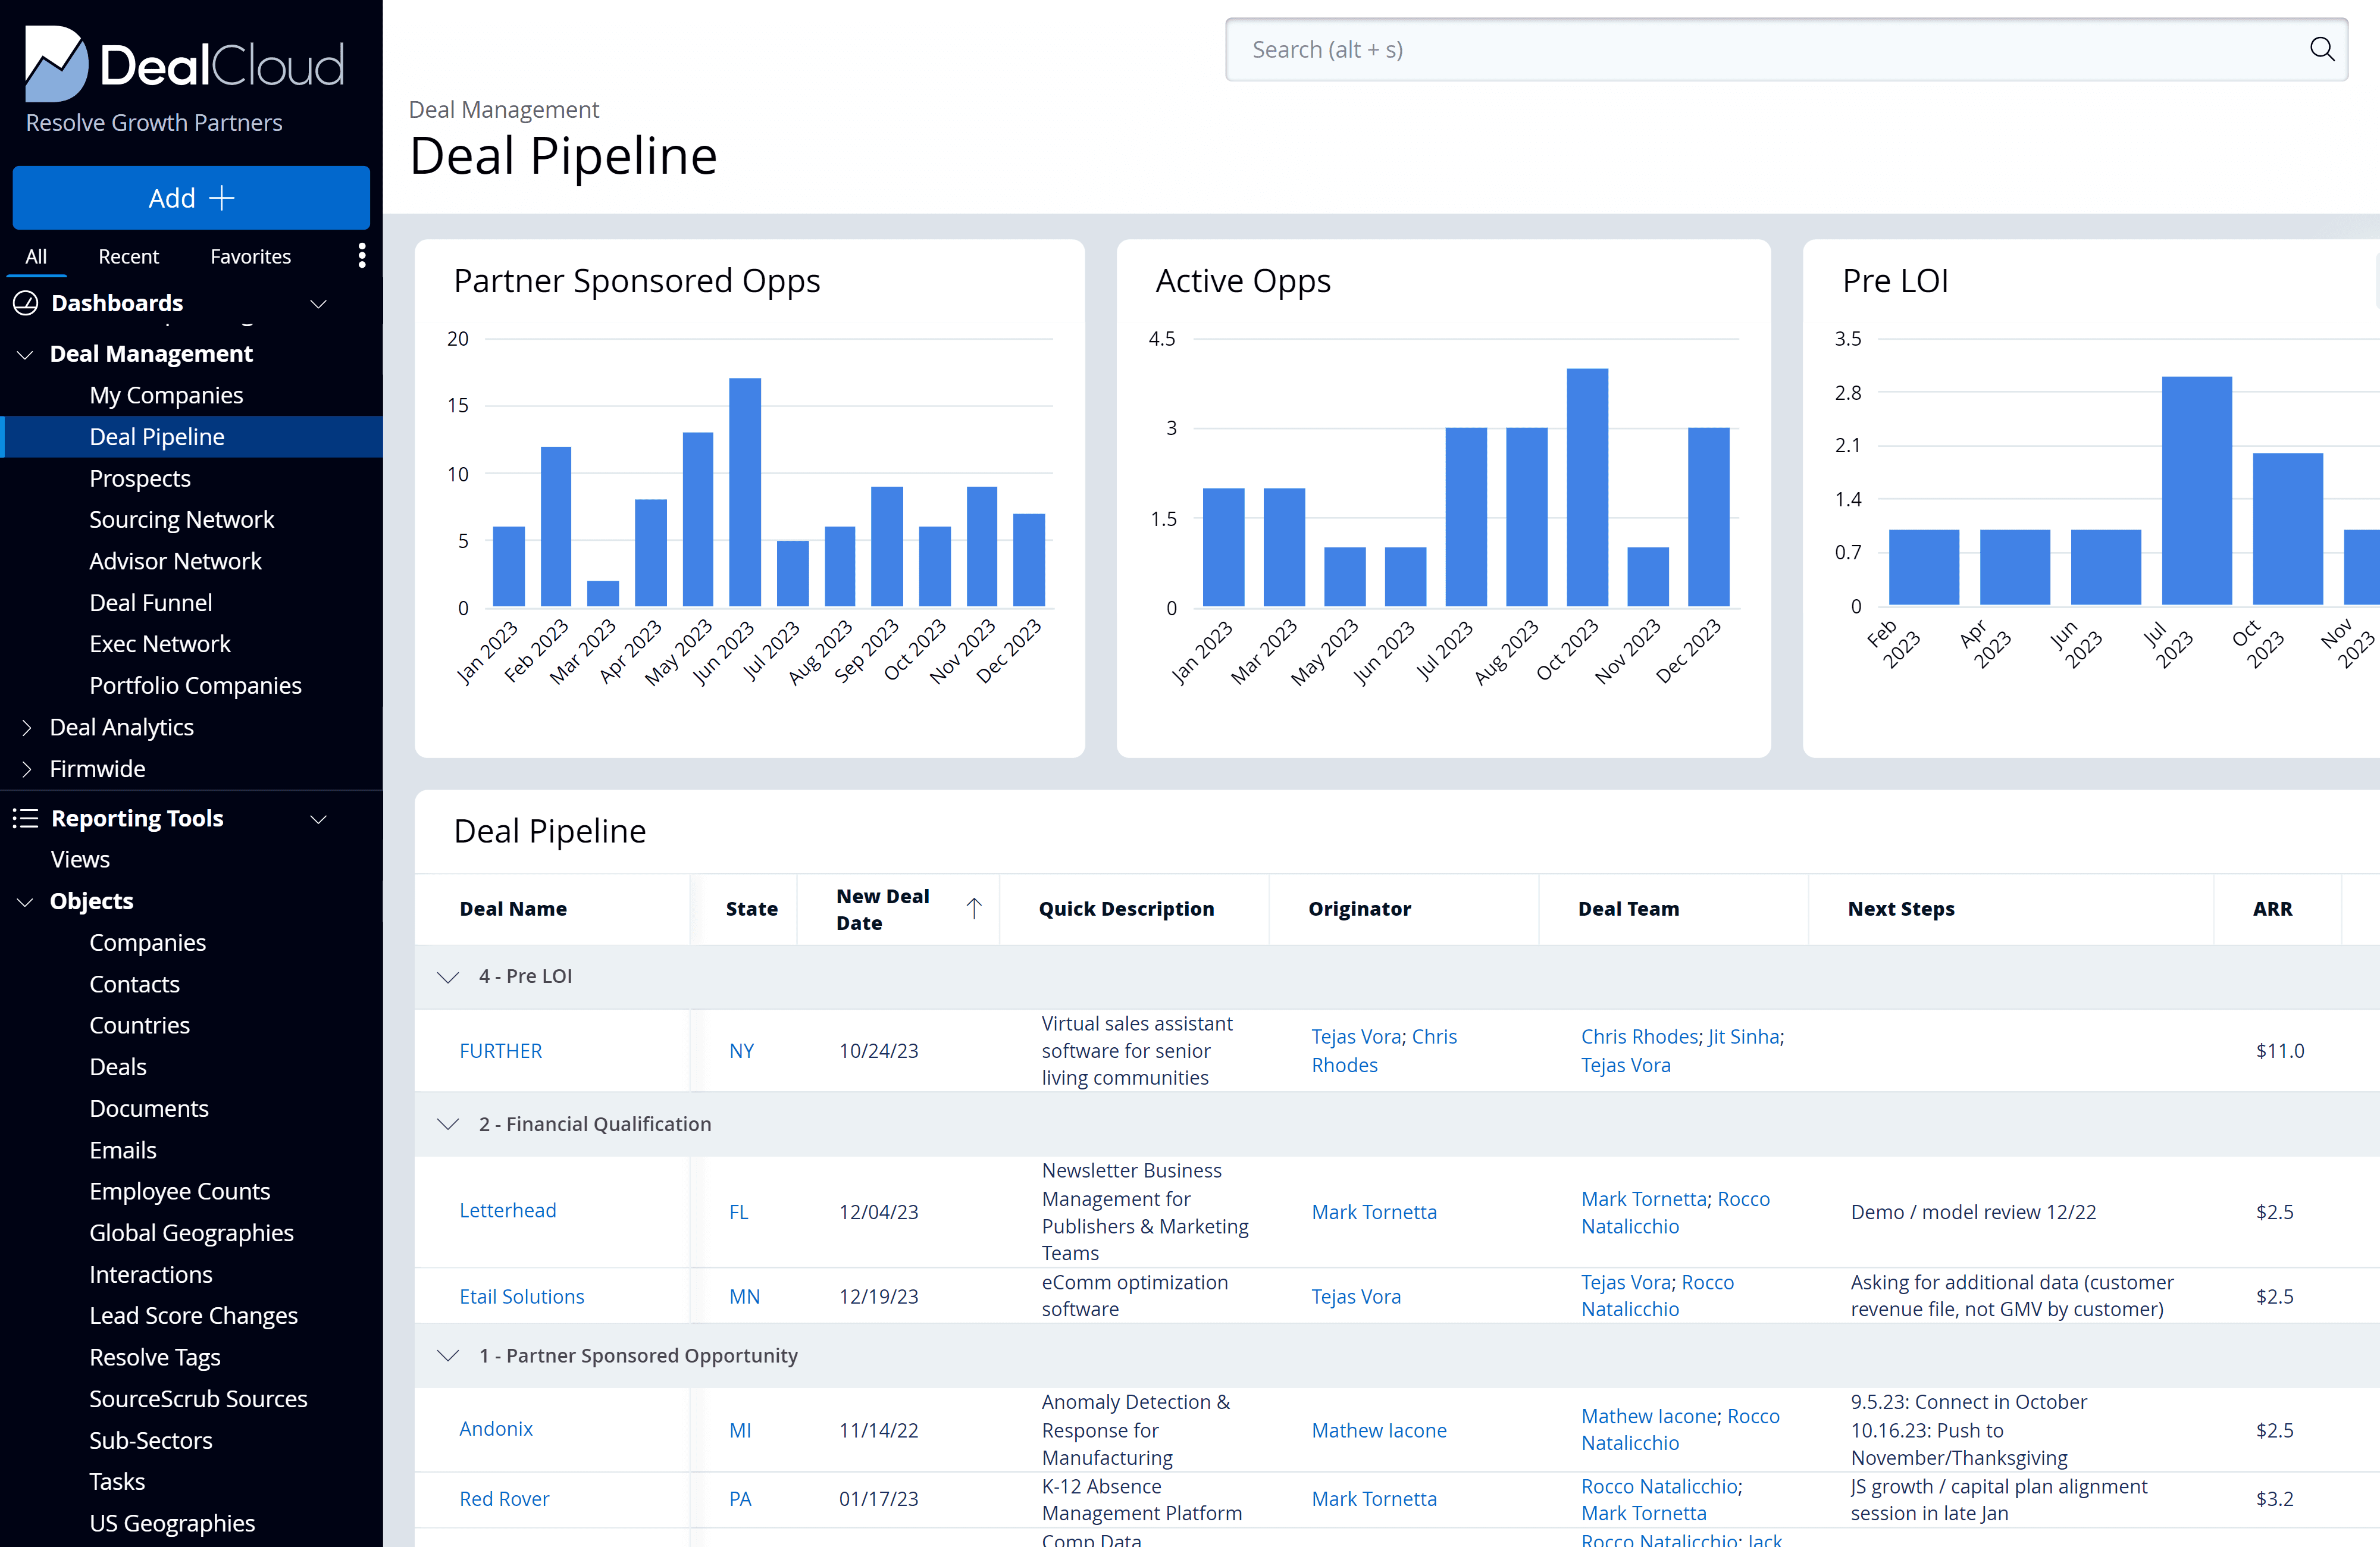Screen dimensions: 2380x1547
Task: Click the search magnifier icon
Action: (x=2321, y=49)
